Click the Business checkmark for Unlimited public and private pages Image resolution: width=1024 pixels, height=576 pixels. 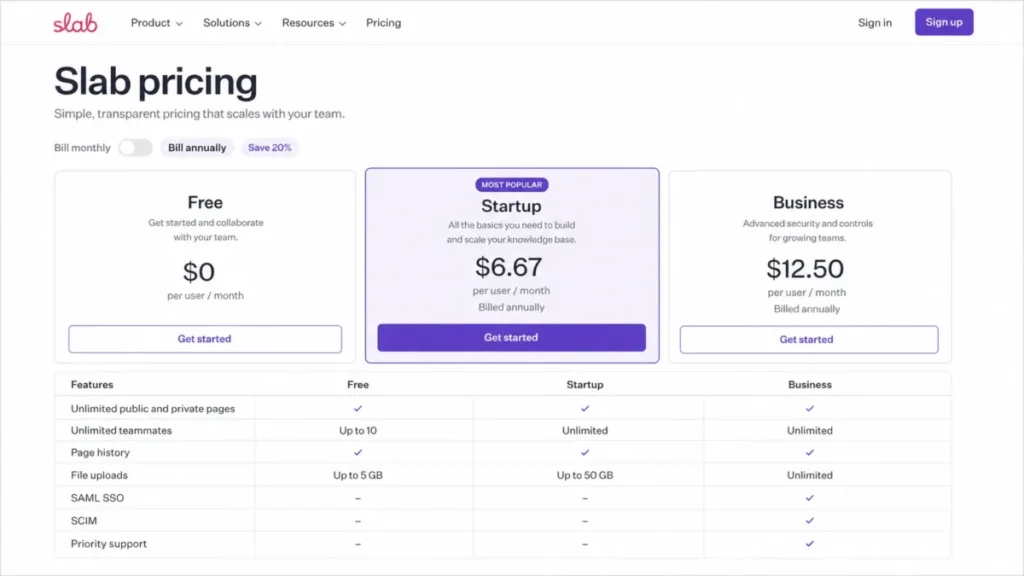[810, 409]
